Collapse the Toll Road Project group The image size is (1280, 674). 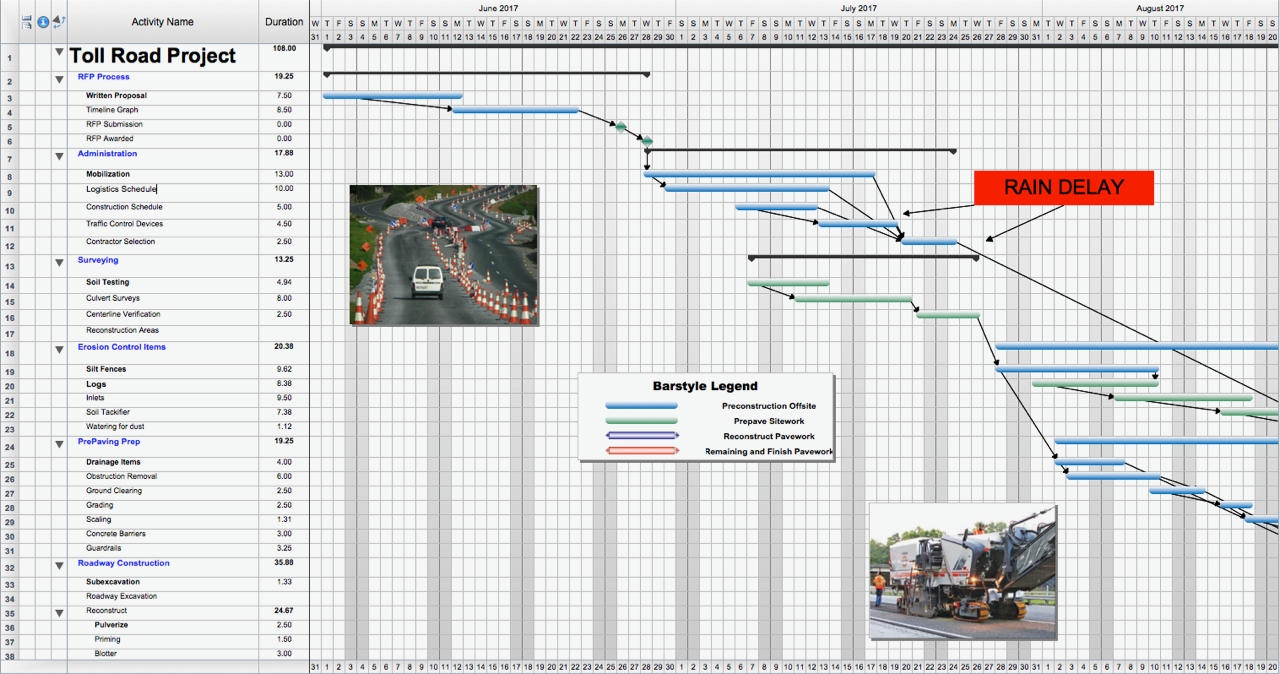pos(59,53)
